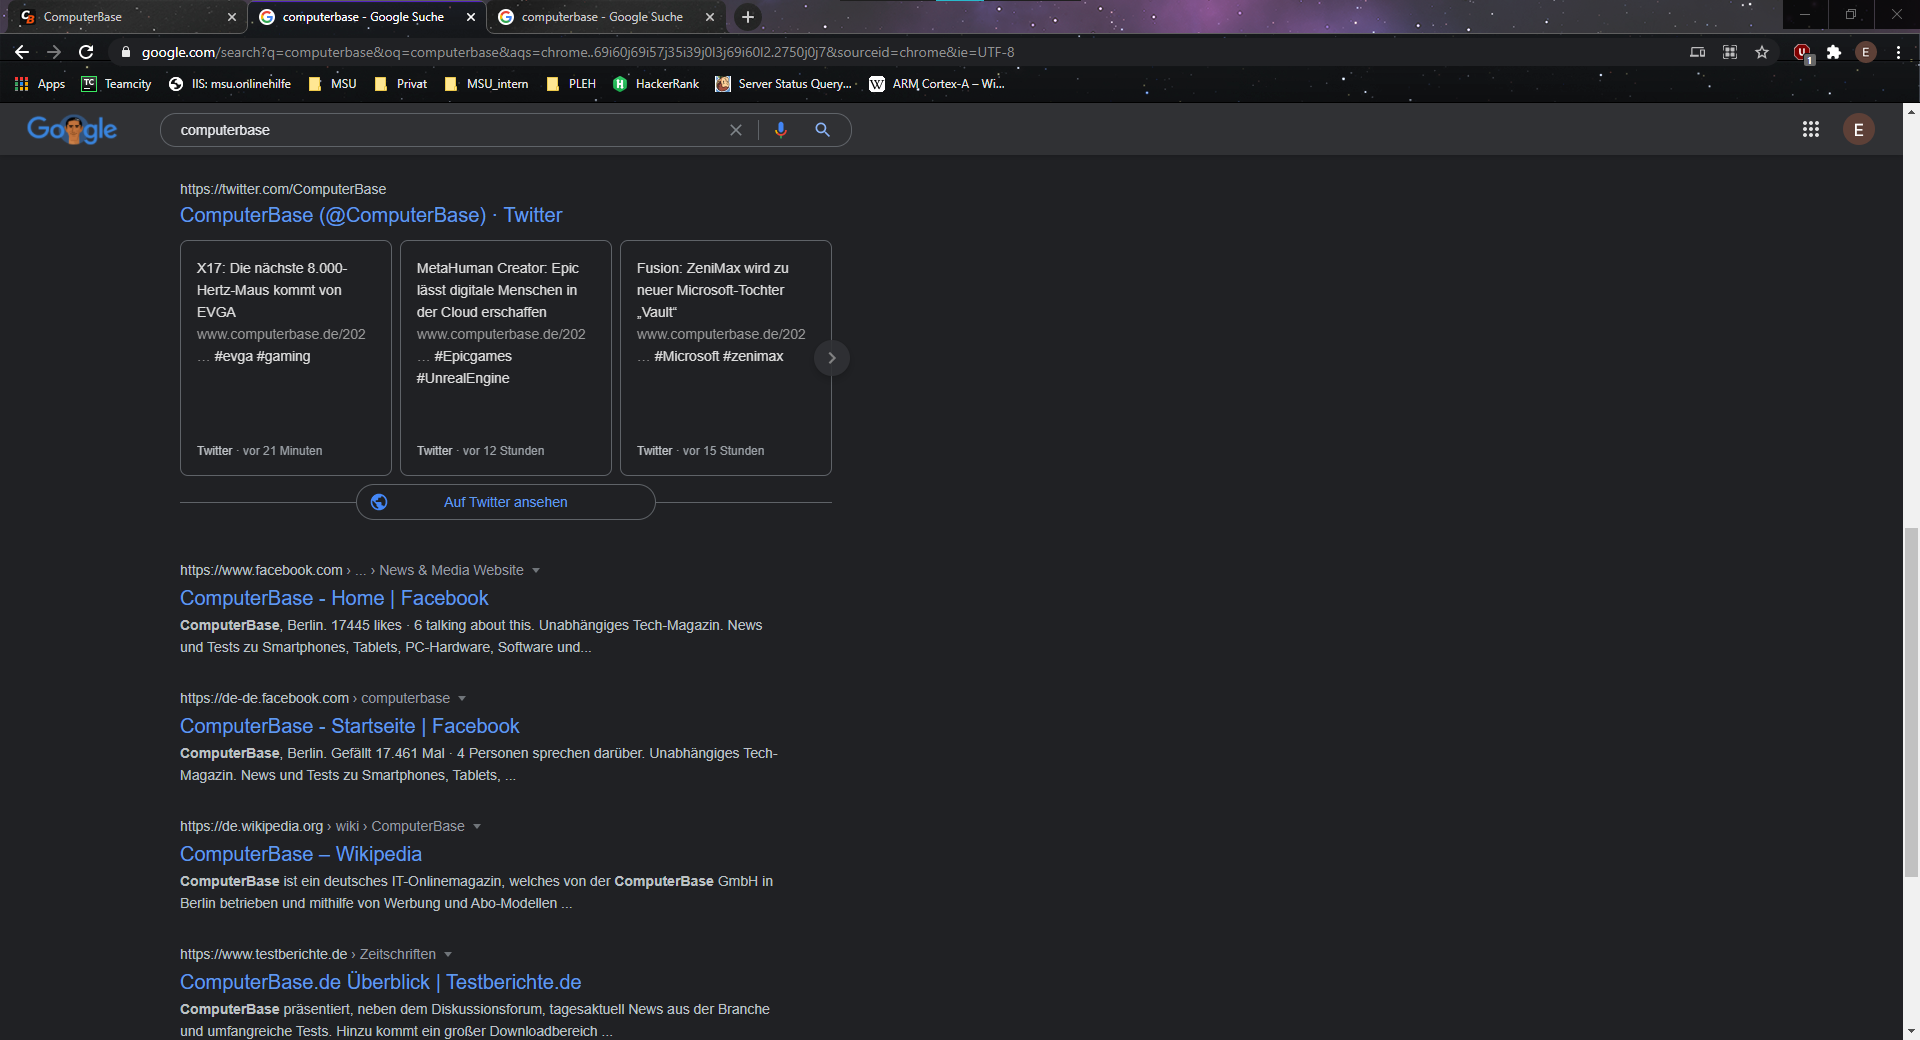The image size is (1920, 1040).
Task: Open the HackerRank bookmark
Action: click(x=656, y=84)
